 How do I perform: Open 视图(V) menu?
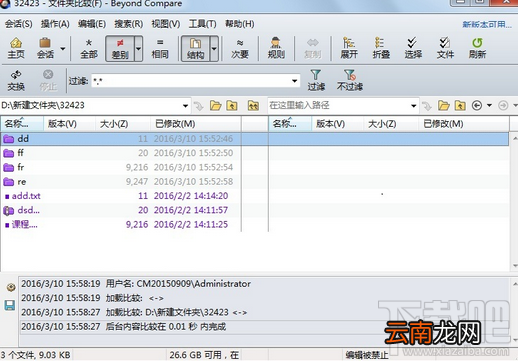click(166, 24)
